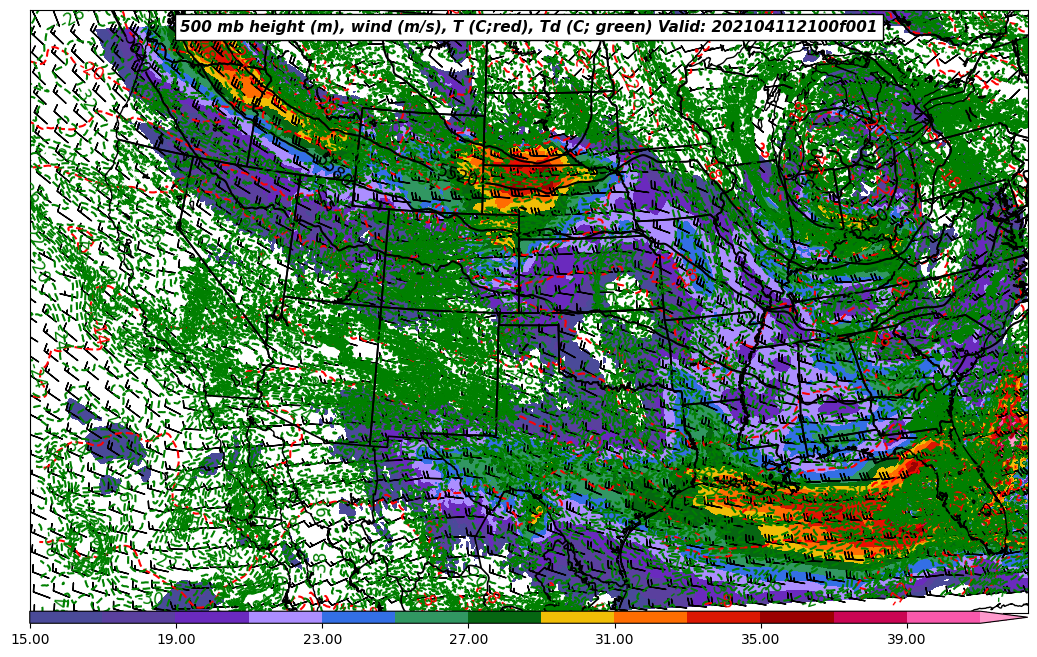Click the 19.00 colorbar tick label
Image resolution: width=1037 pixels, height=657 pixels.
176,639
